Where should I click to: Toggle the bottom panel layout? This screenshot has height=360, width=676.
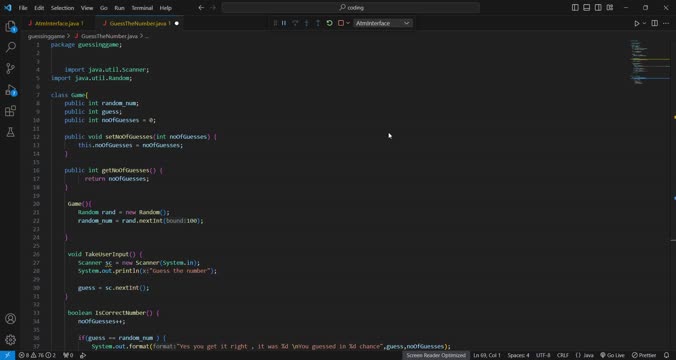pos(586,8)
